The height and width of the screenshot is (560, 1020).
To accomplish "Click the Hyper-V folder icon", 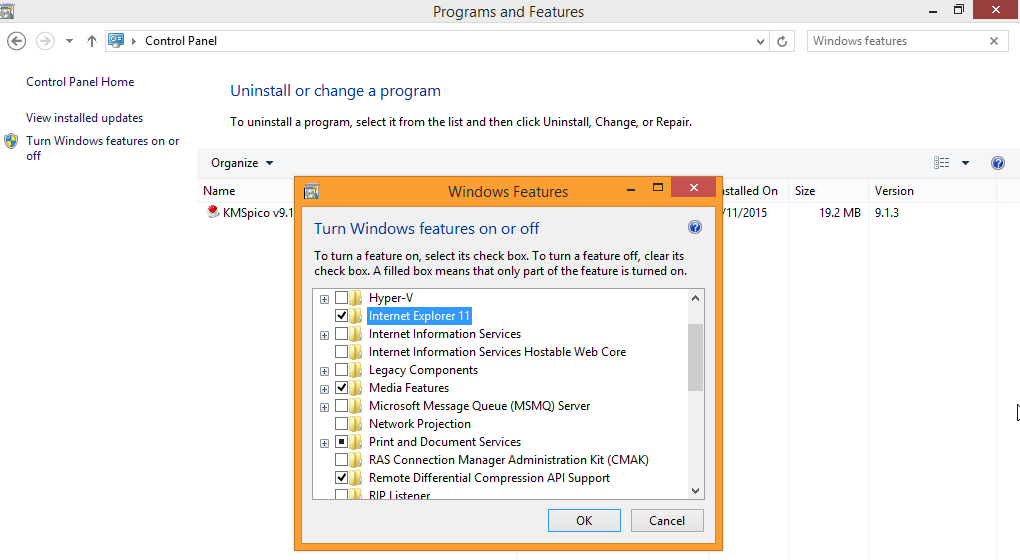I will pos(356,298).
